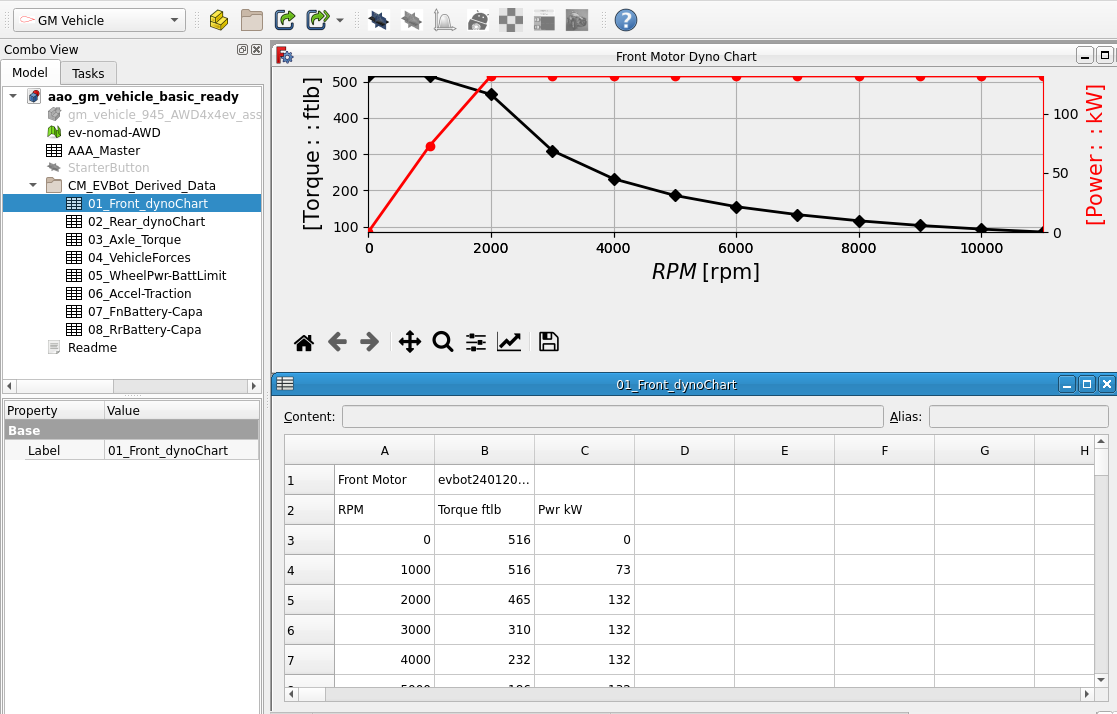This screenshot has width=1117, height=714.
Task: Collapse the CM_EVBot_Derived_Data folder
Action: tap(32, 186)
